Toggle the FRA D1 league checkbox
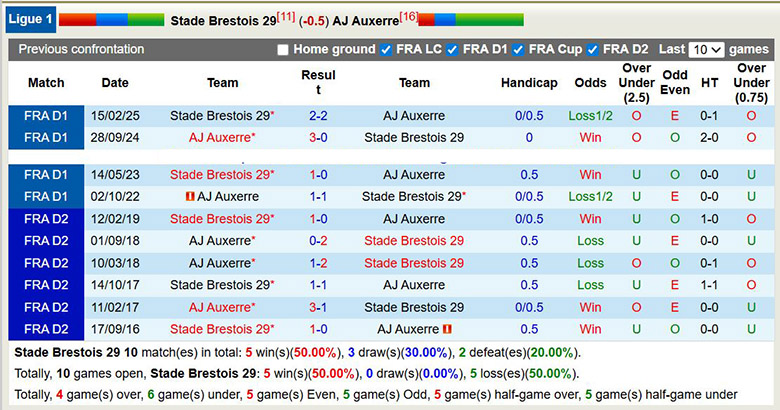This screenshot has width=780, height=410. click(x=452, y=50)
